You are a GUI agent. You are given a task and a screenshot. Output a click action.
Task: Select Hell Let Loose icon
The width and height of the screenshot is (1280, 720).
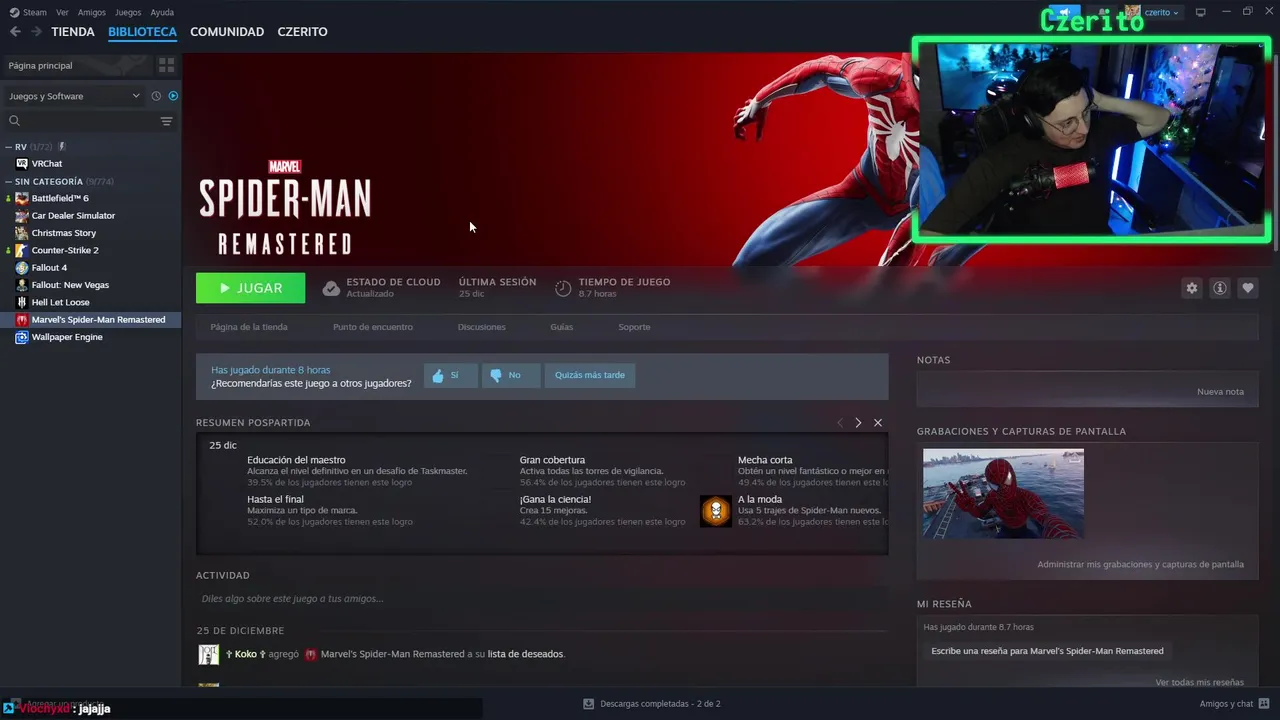(22, 302)
